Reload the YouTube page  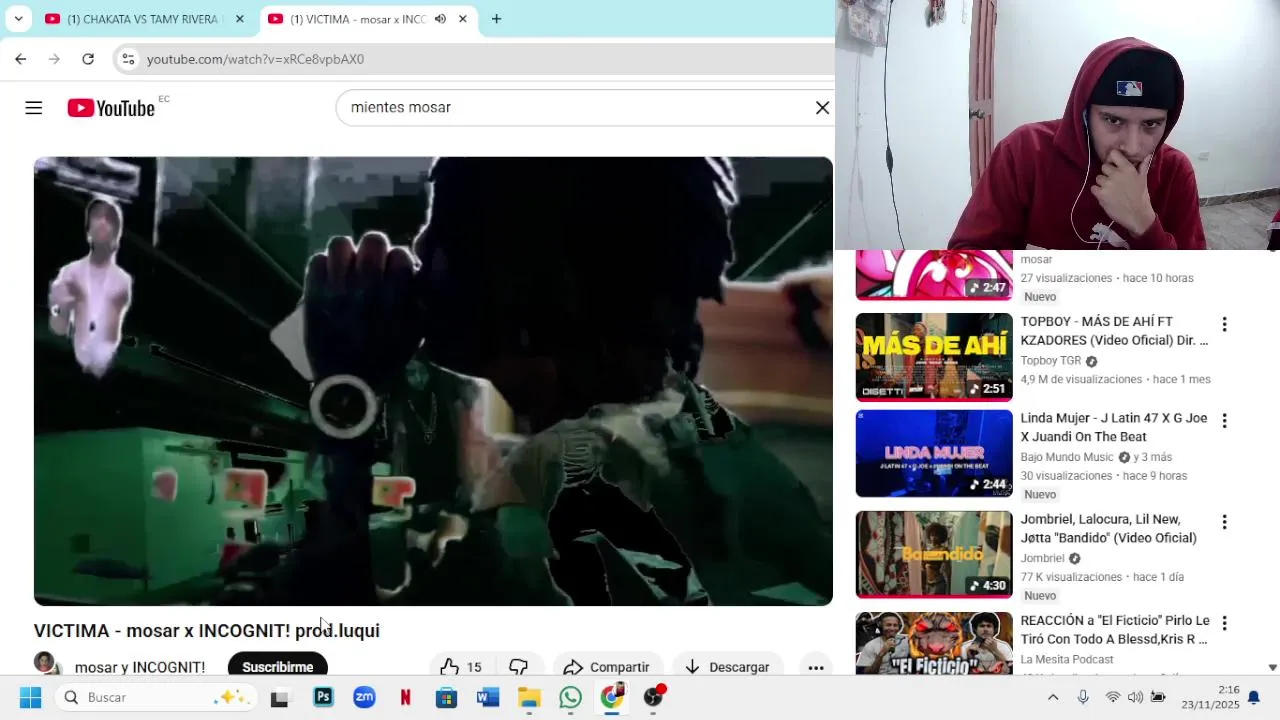coord(88,59)
